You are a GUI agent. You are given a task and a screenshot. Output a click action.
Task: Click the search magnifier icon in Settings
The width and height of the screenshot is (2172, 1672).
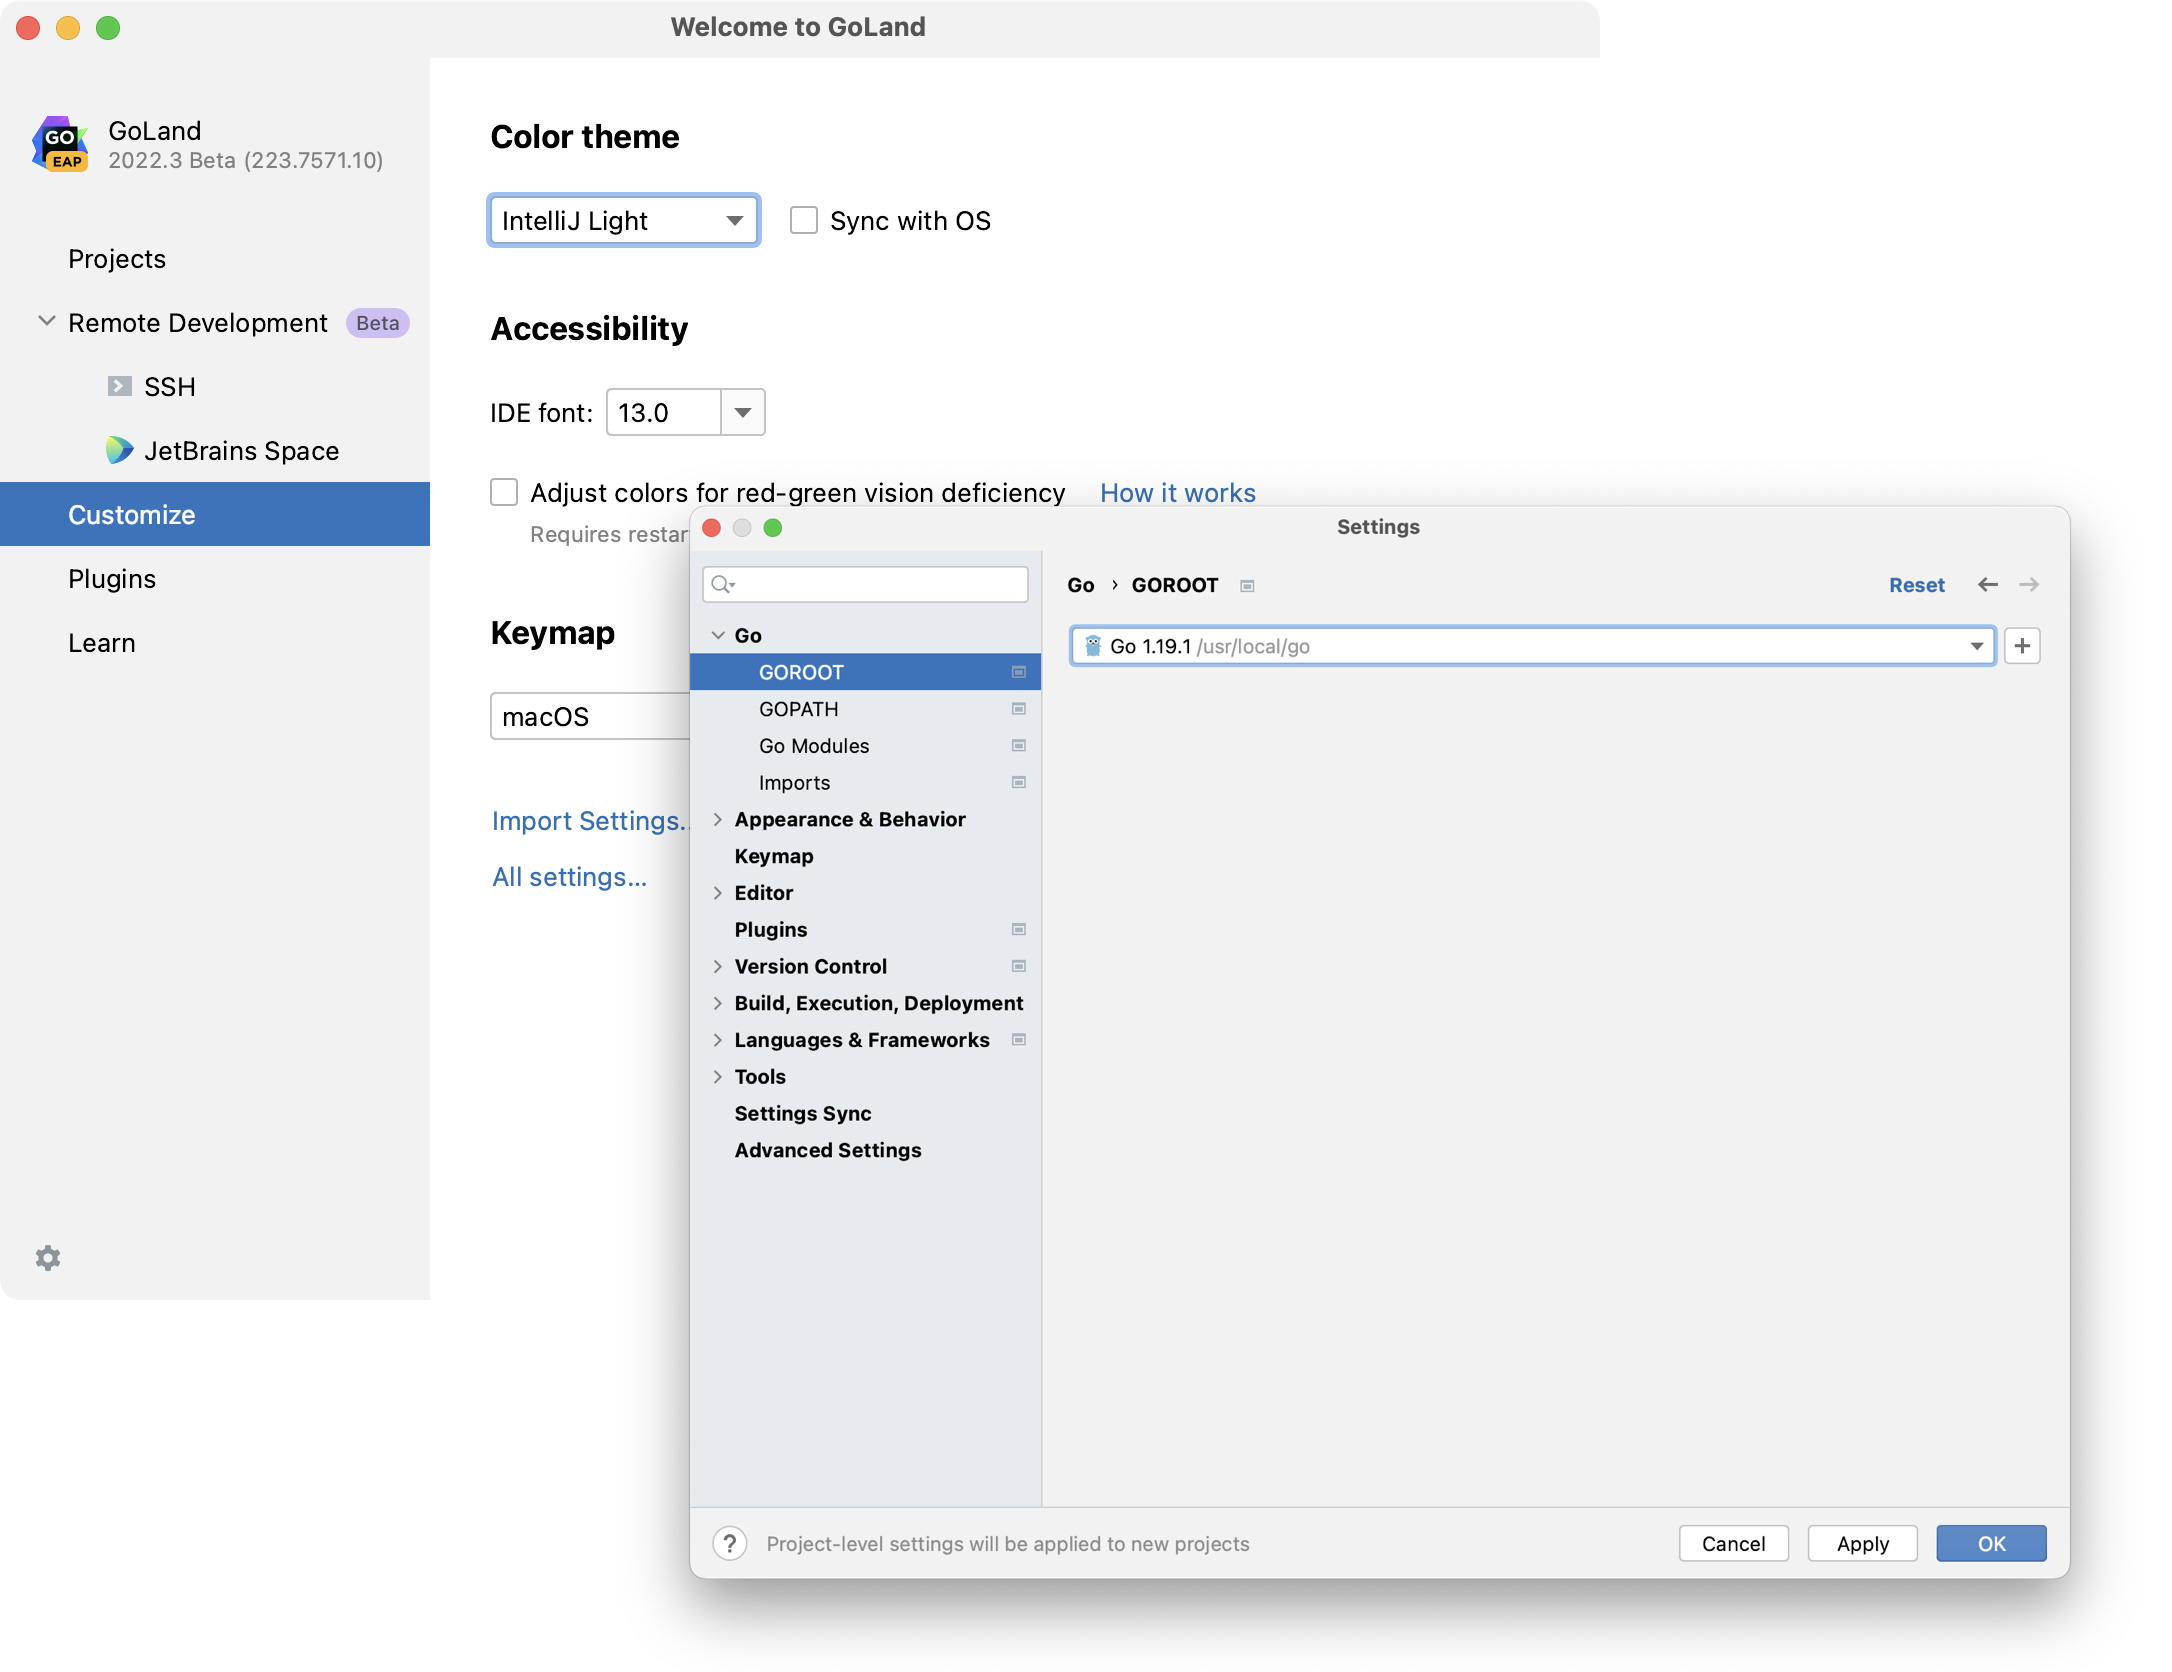click(x=723, y=584)
